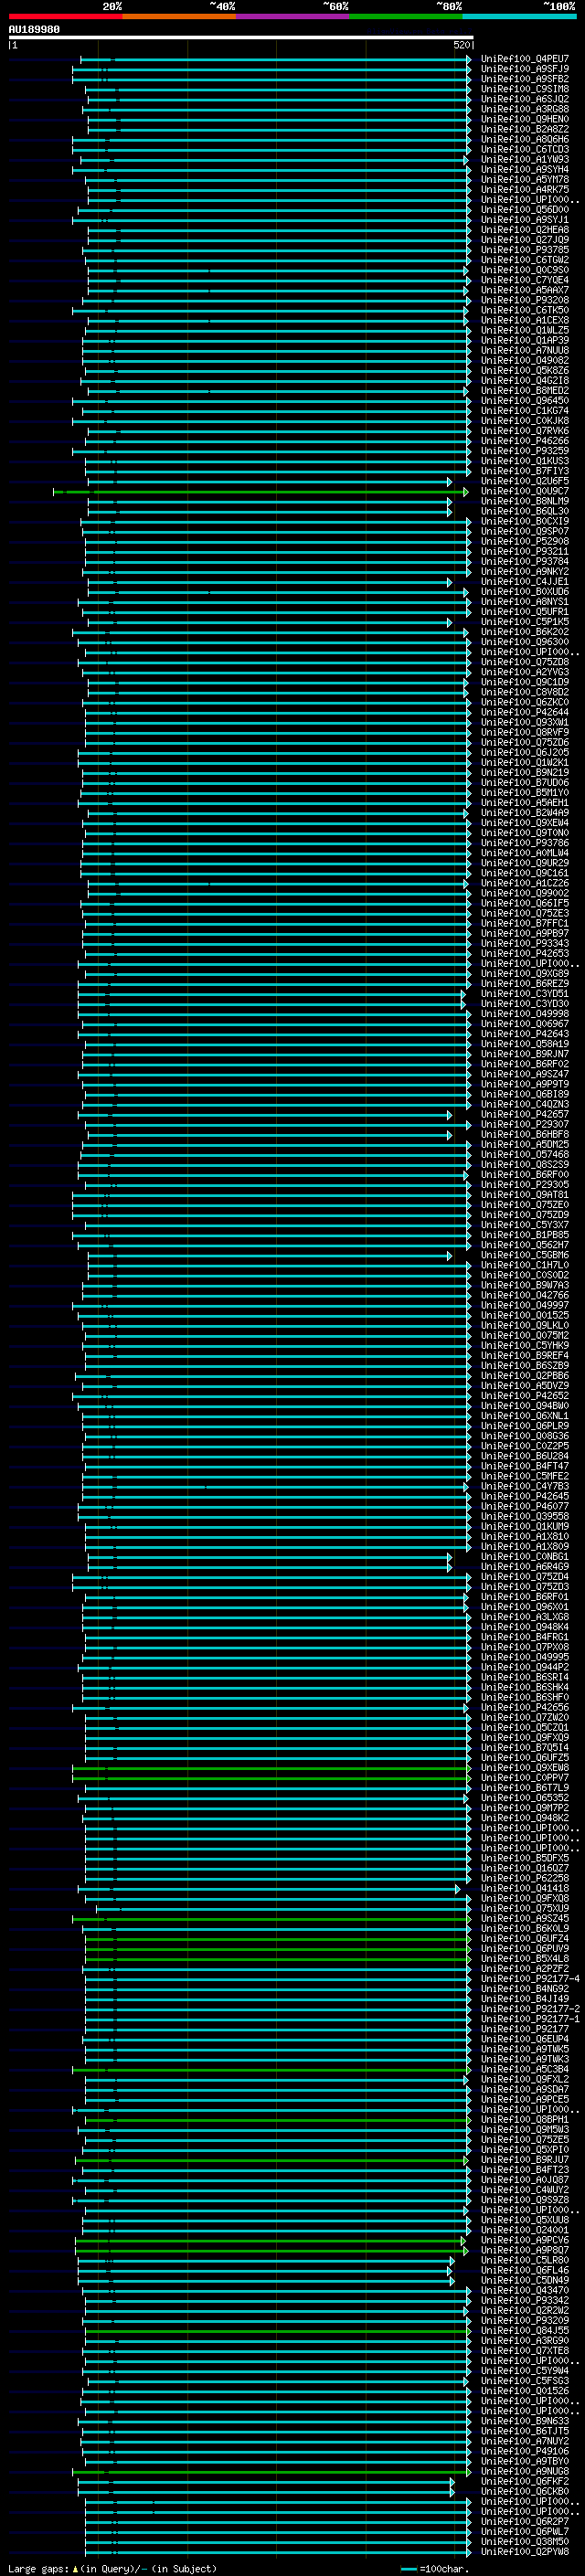Viewport: 585px width, 2576px height.
Task: Select label UniRef100_Q8BPH1
Action: [x=525, y=2119]
